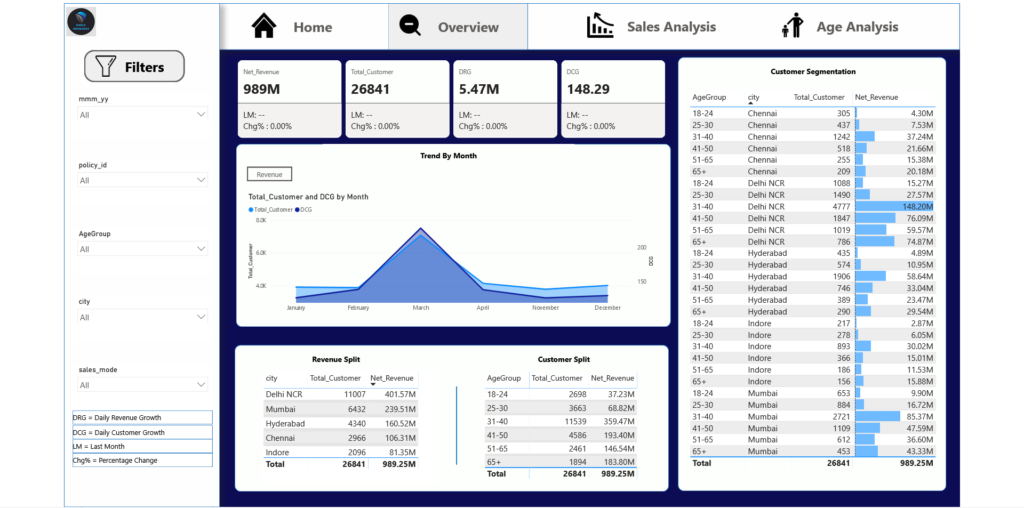
Task: Click the company logo at top left
Action: 81,22
